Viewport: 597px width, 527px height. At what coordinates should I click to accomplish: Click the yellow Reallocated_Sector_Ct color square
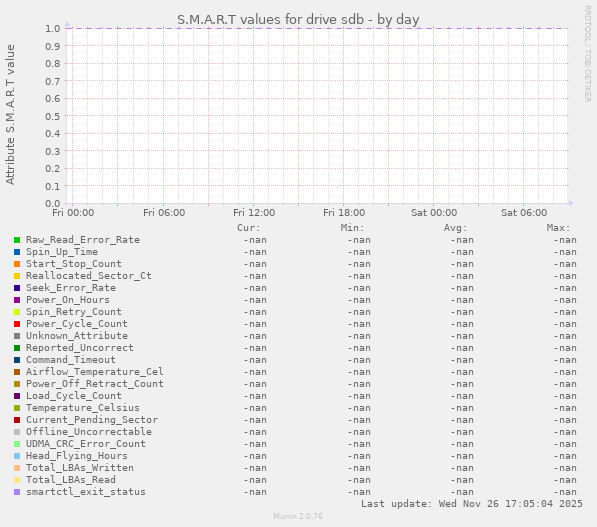point(17,276)
